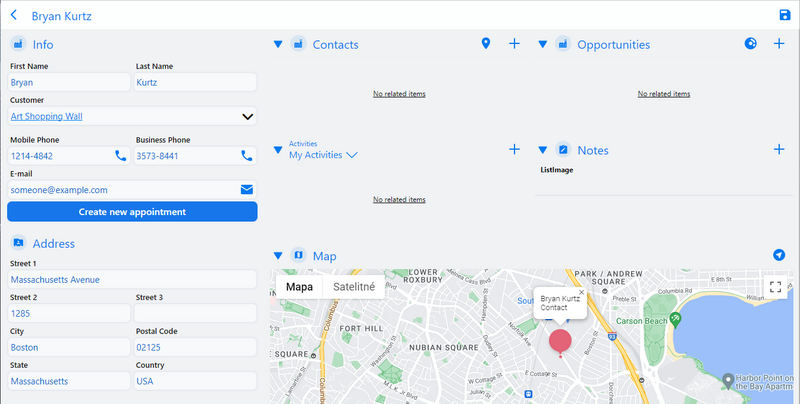This screenshot has width=800, height=404.
Task: Select the Mapa map view tab
Action: point(299,287)
